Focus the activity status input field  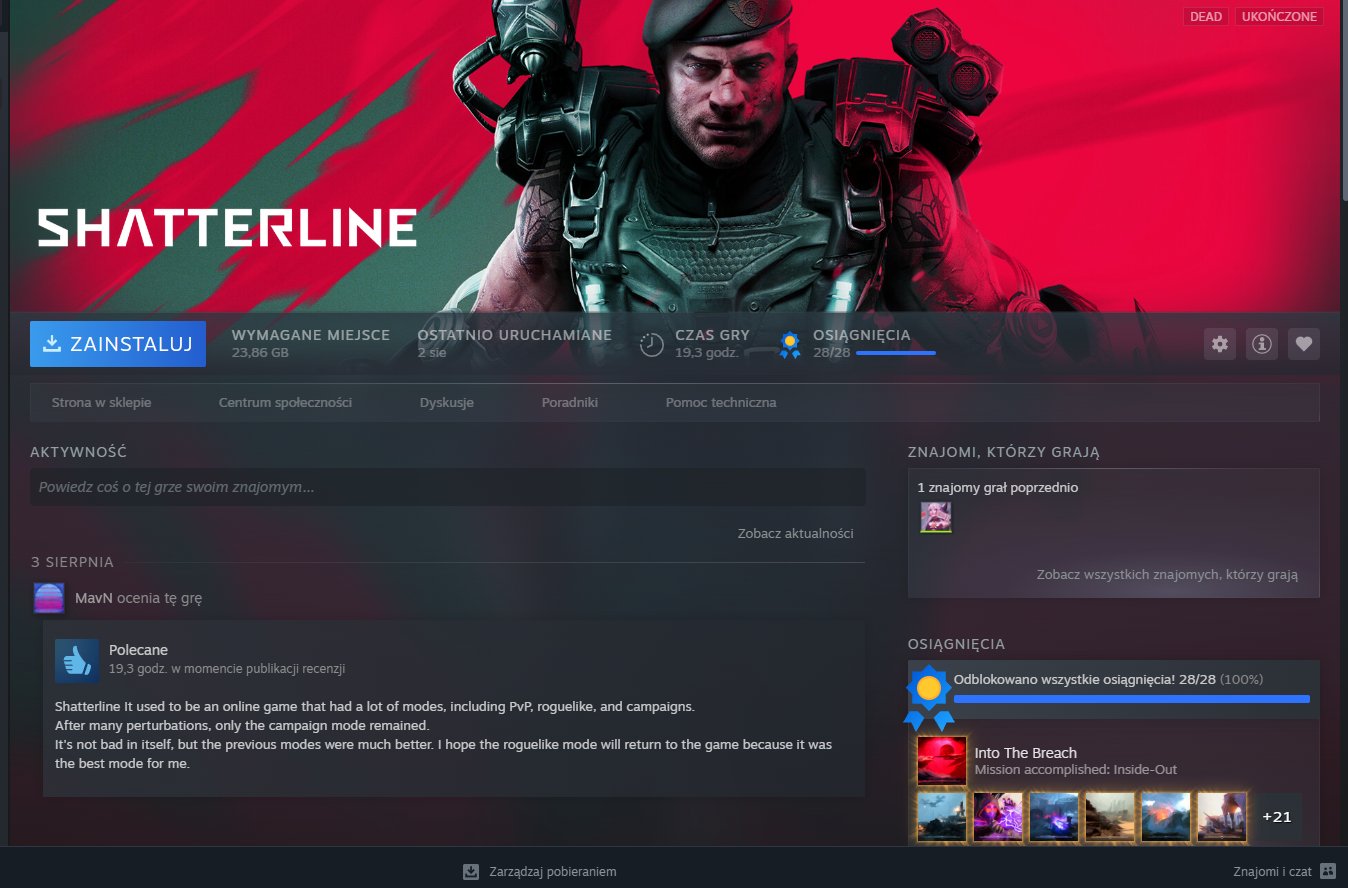tap(447, 487)
